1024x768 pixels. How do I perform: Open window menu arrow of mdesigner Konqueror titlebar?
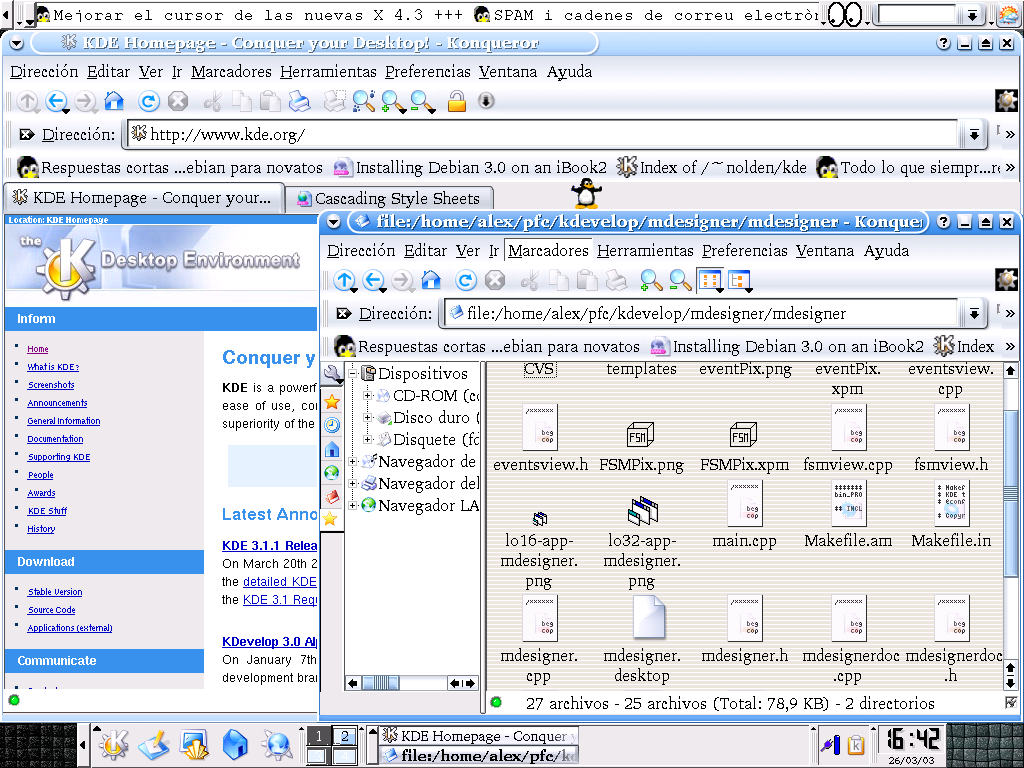tap(334, 222)
